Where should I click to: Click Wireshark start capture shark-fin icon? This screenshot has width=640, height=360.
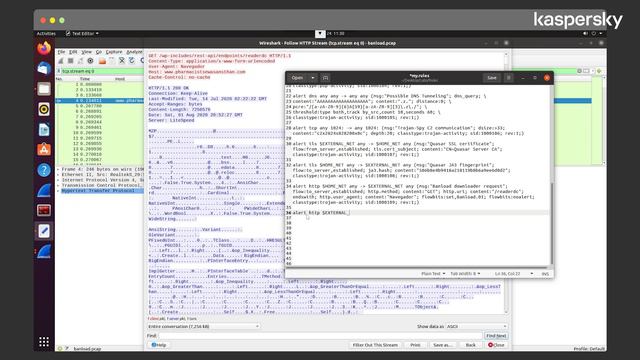[x=61, y=61]
